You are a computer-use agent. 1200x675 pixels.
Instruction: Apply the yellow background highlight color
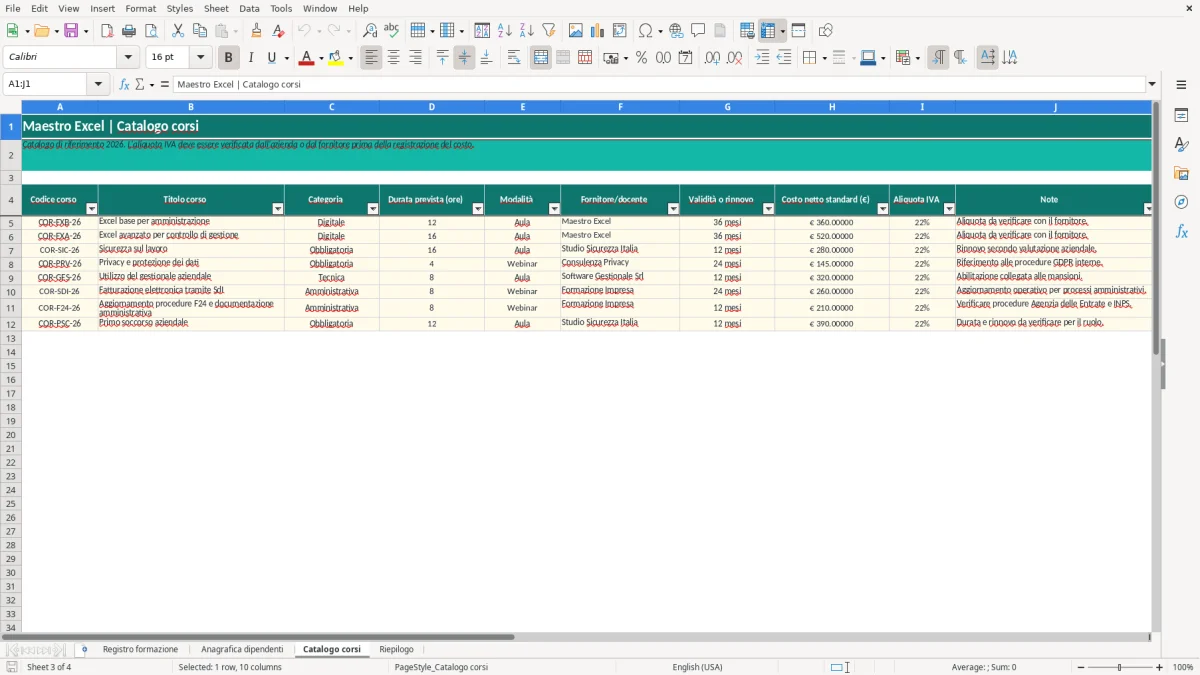335,58
